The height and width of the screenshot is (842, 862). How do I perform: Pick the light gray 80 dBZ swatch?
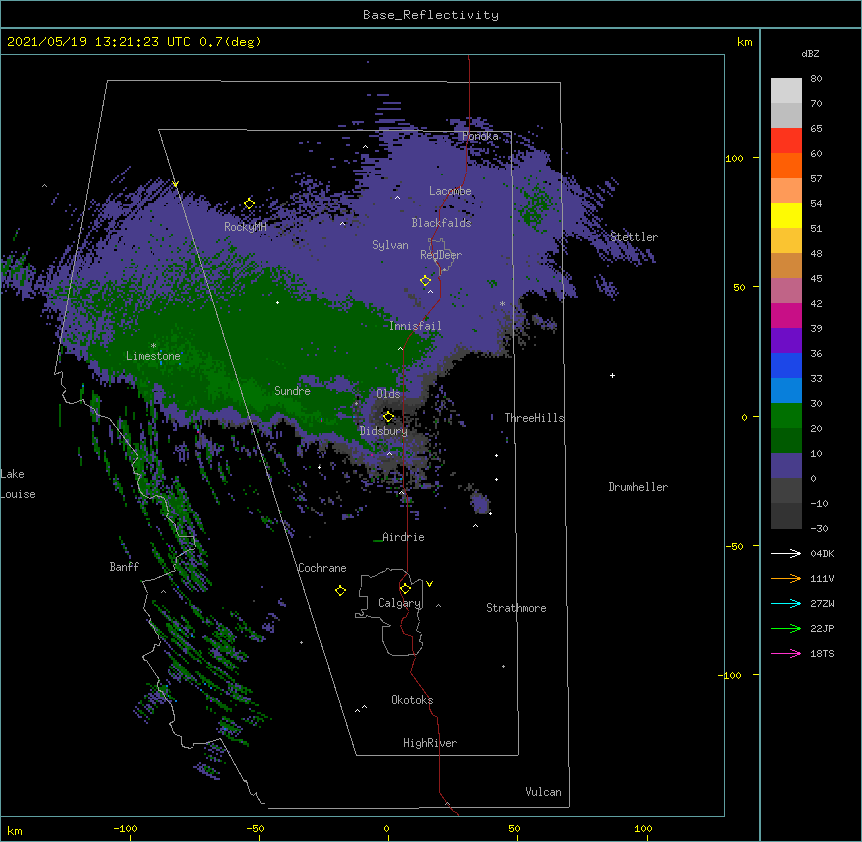pyautogui.click(x=786, y=90)
